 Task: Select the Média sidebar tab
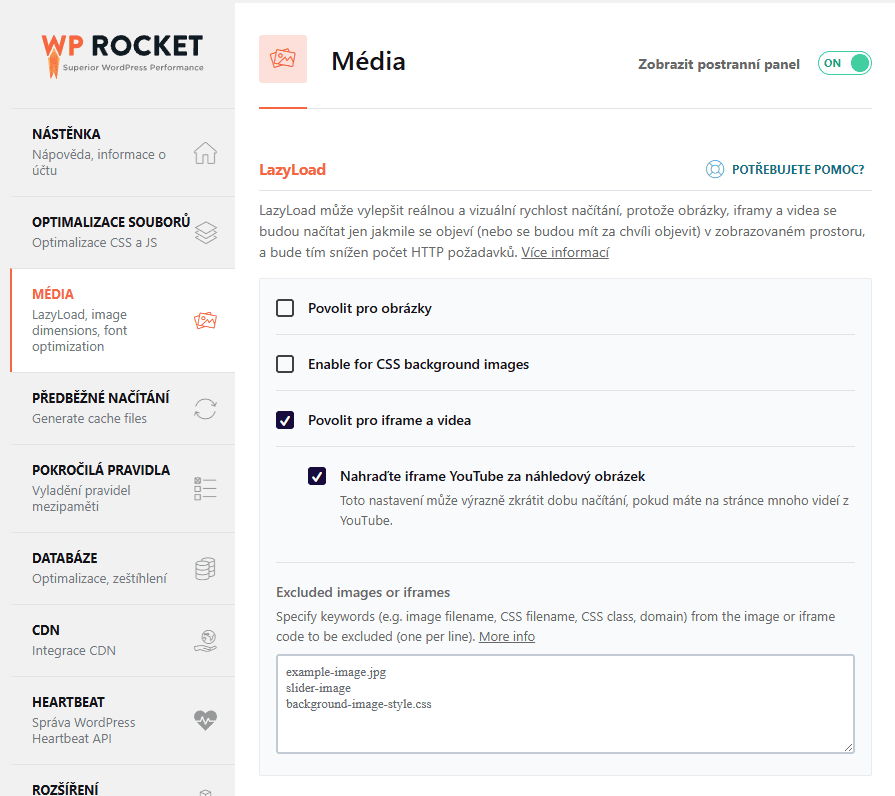coord(123,320)
